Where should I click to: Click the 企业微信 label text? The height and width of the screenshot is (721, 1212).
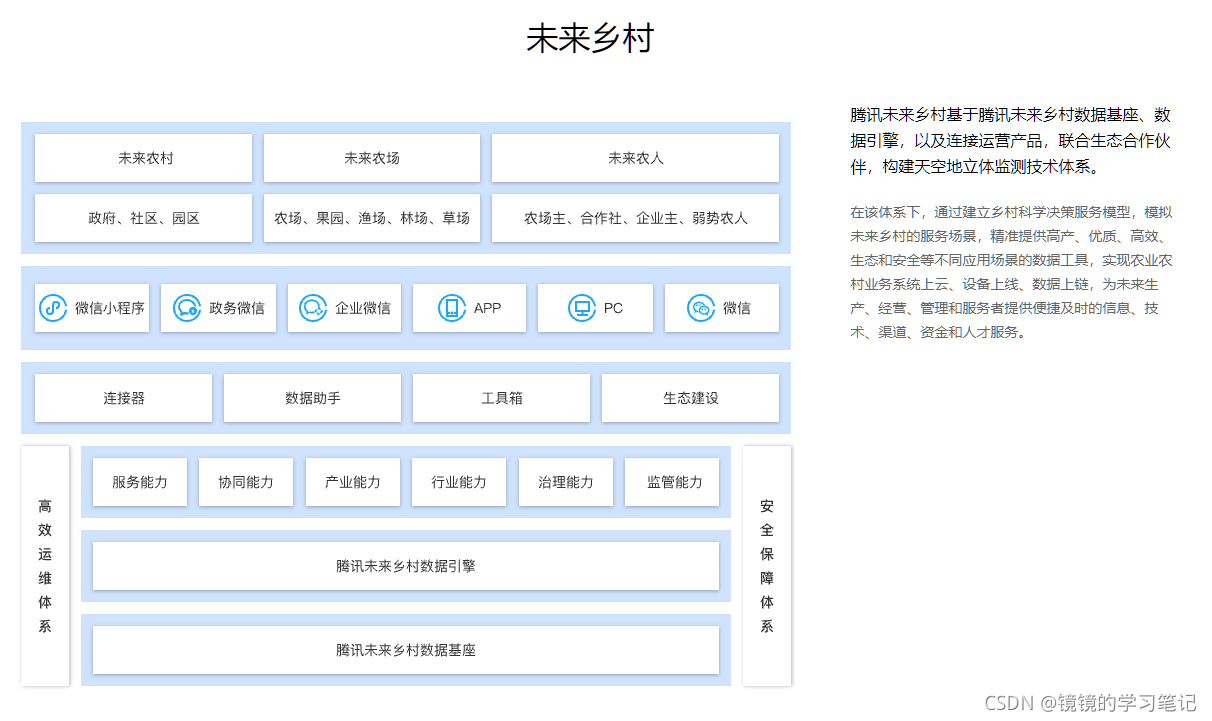(363, 308)
